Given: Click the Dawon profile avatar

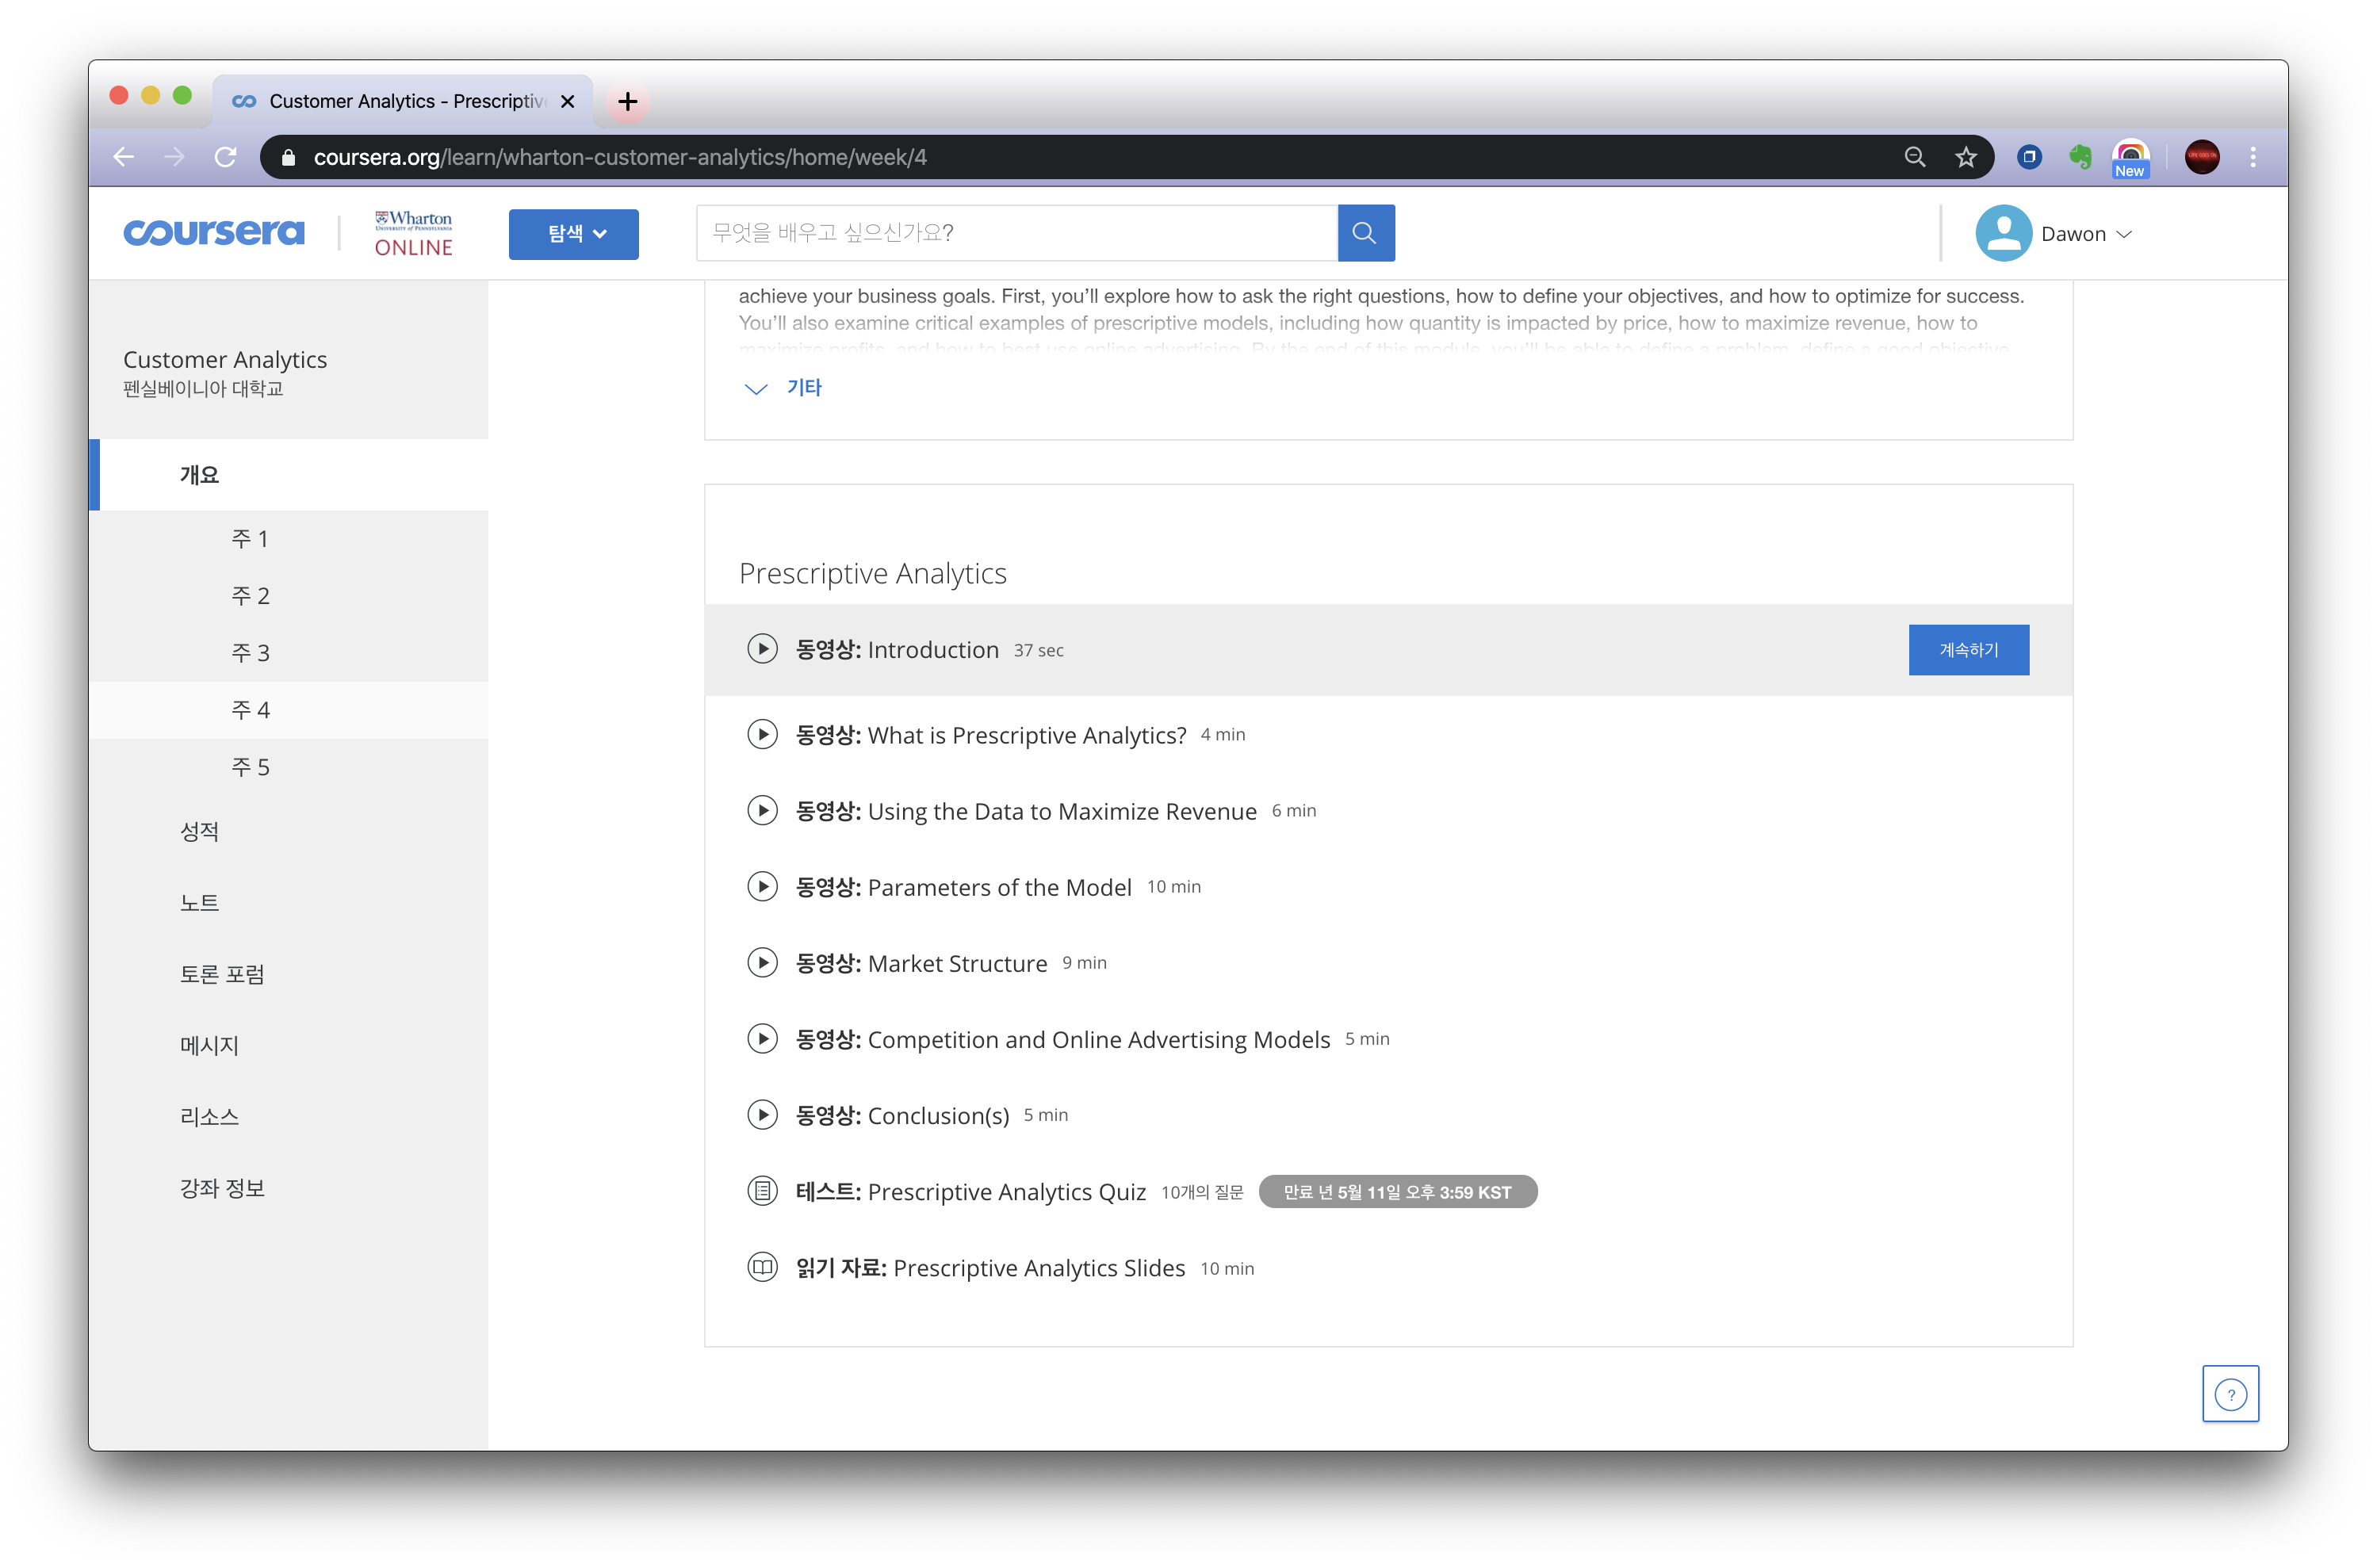Looking at the screenshot, I should tap(2002, 233).
